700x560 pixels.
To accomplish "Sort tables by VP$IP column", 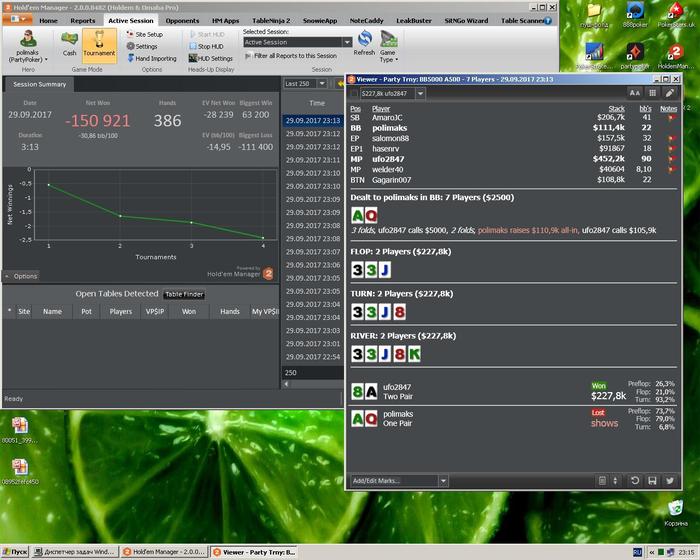I will pyautogui.click(x=155, y=311).
